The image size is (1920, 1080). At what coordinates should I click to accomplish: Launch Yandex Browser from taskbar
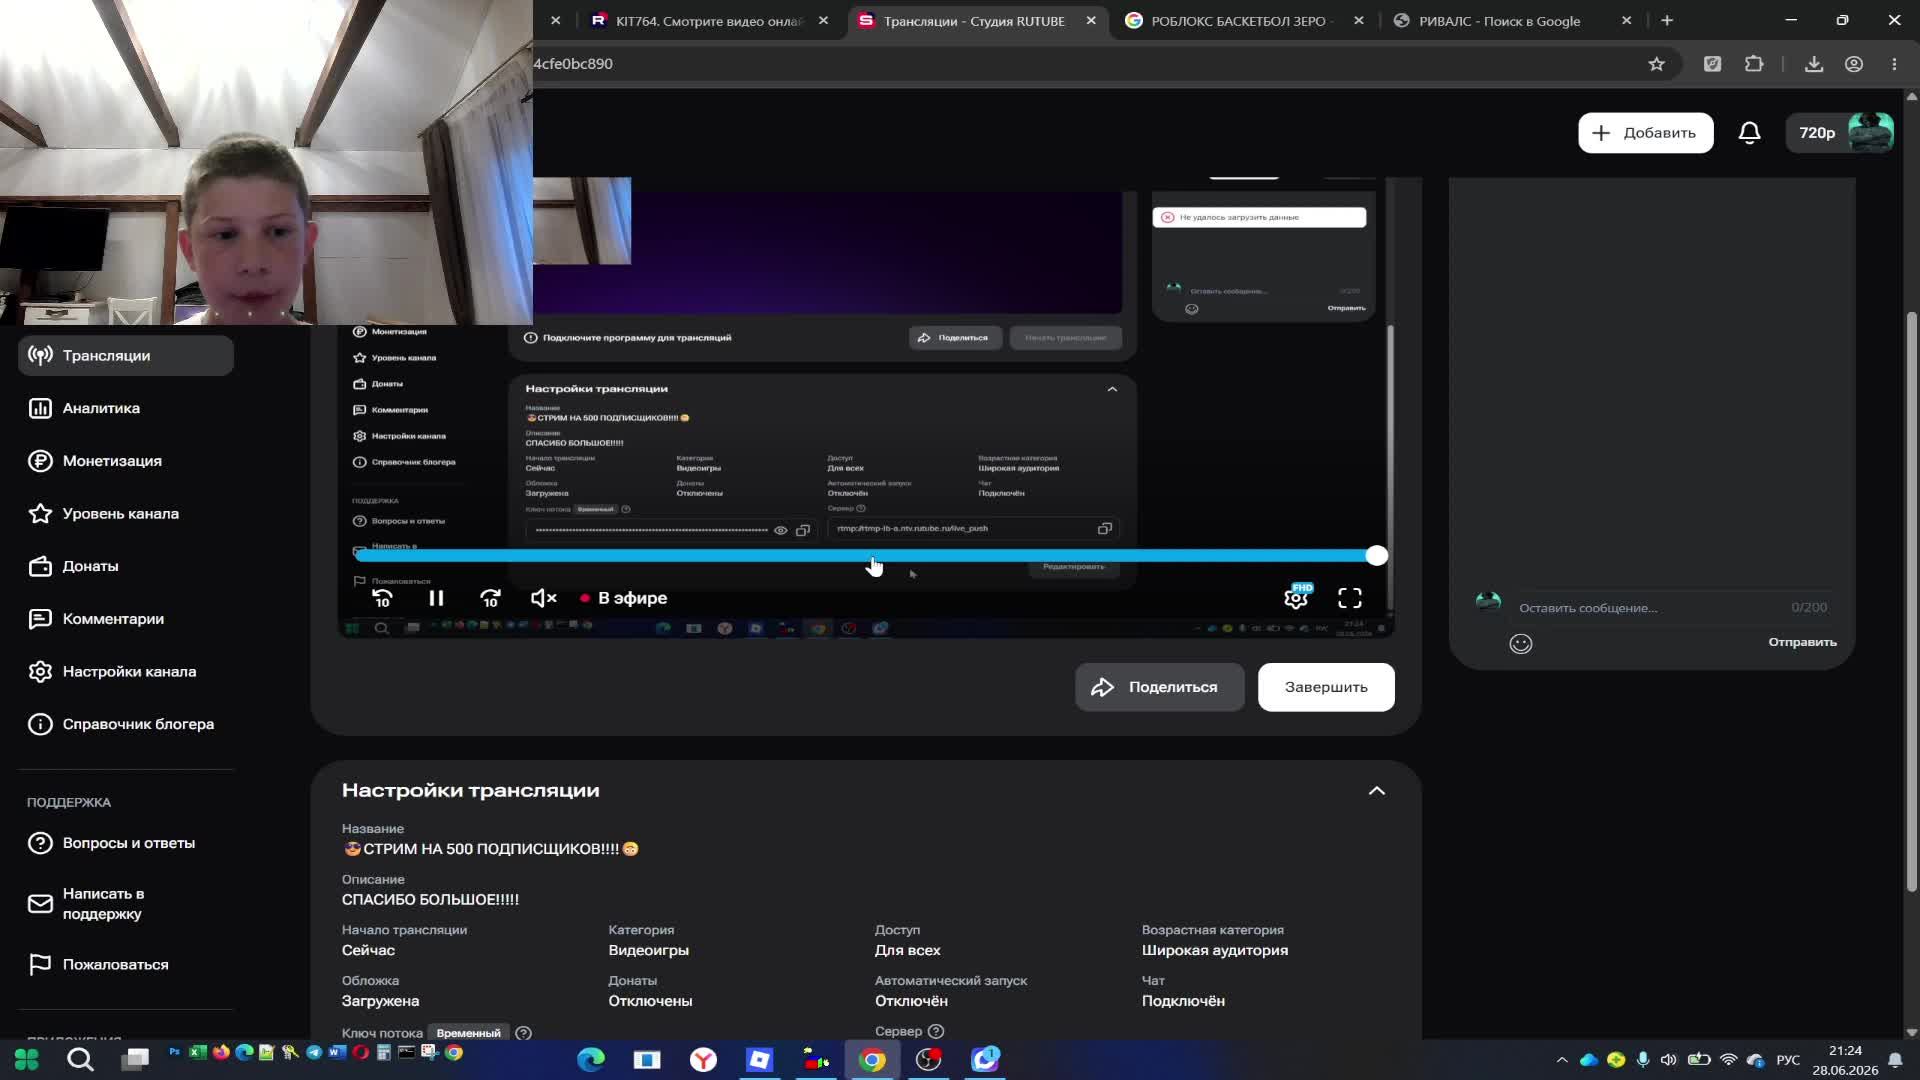[703, 1059]
